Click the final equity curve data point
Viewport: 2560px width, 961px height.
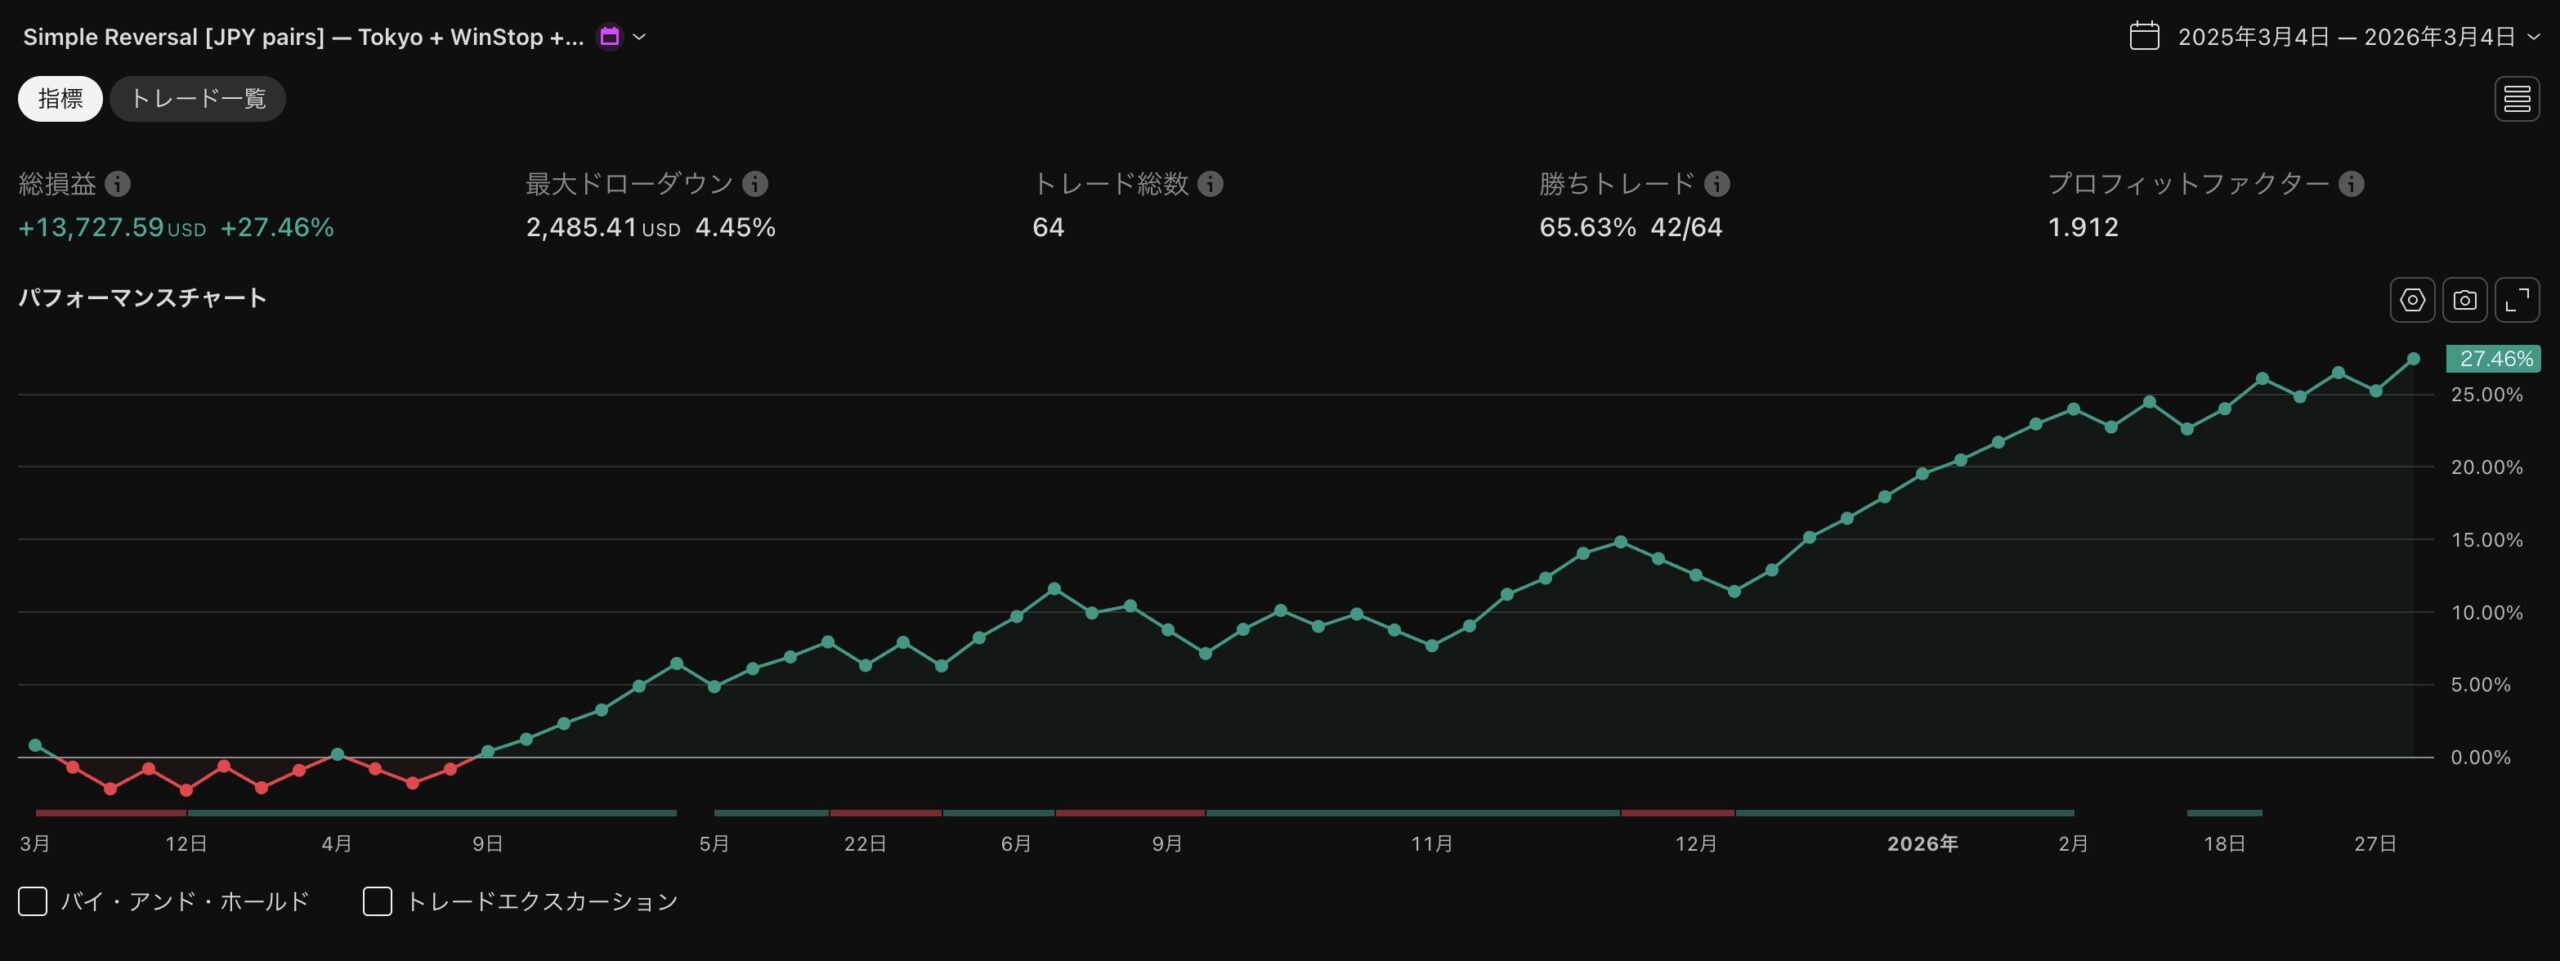pos(2415,357)
